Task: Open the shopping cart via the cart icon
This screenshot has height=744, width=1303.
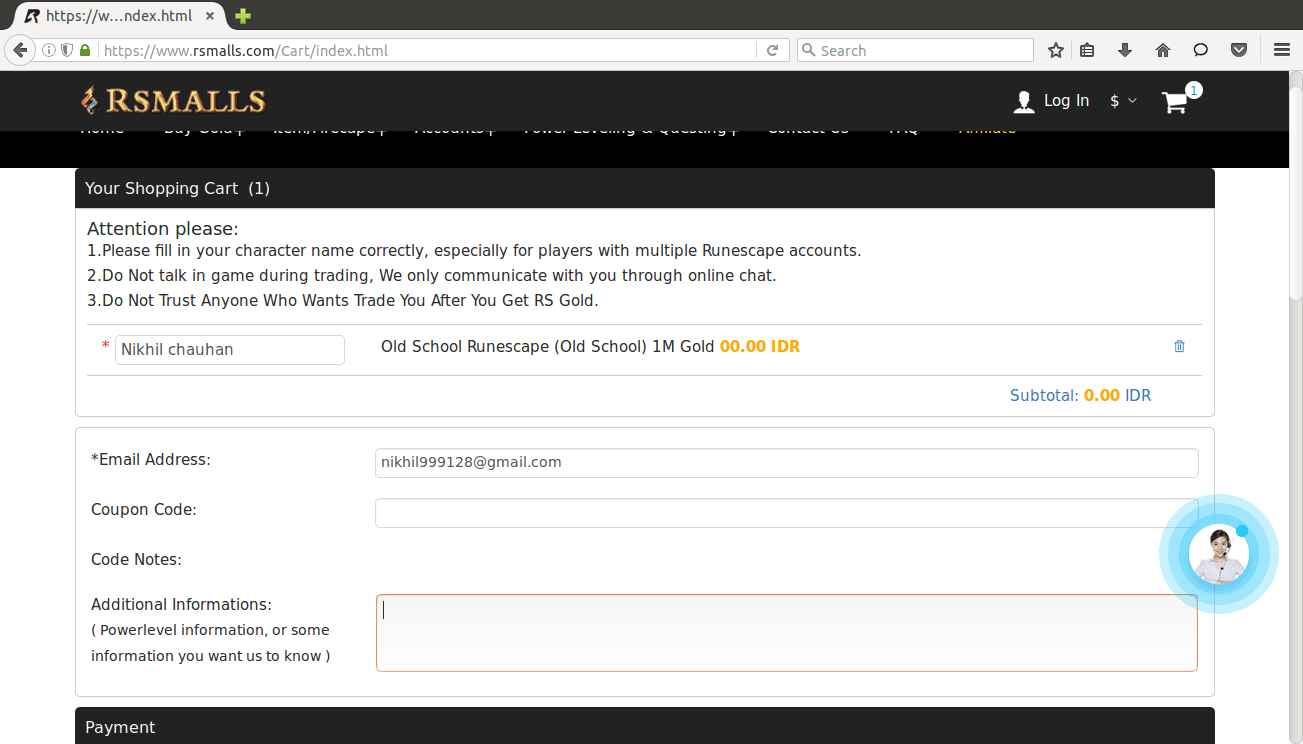Action: pos(1175,101)
